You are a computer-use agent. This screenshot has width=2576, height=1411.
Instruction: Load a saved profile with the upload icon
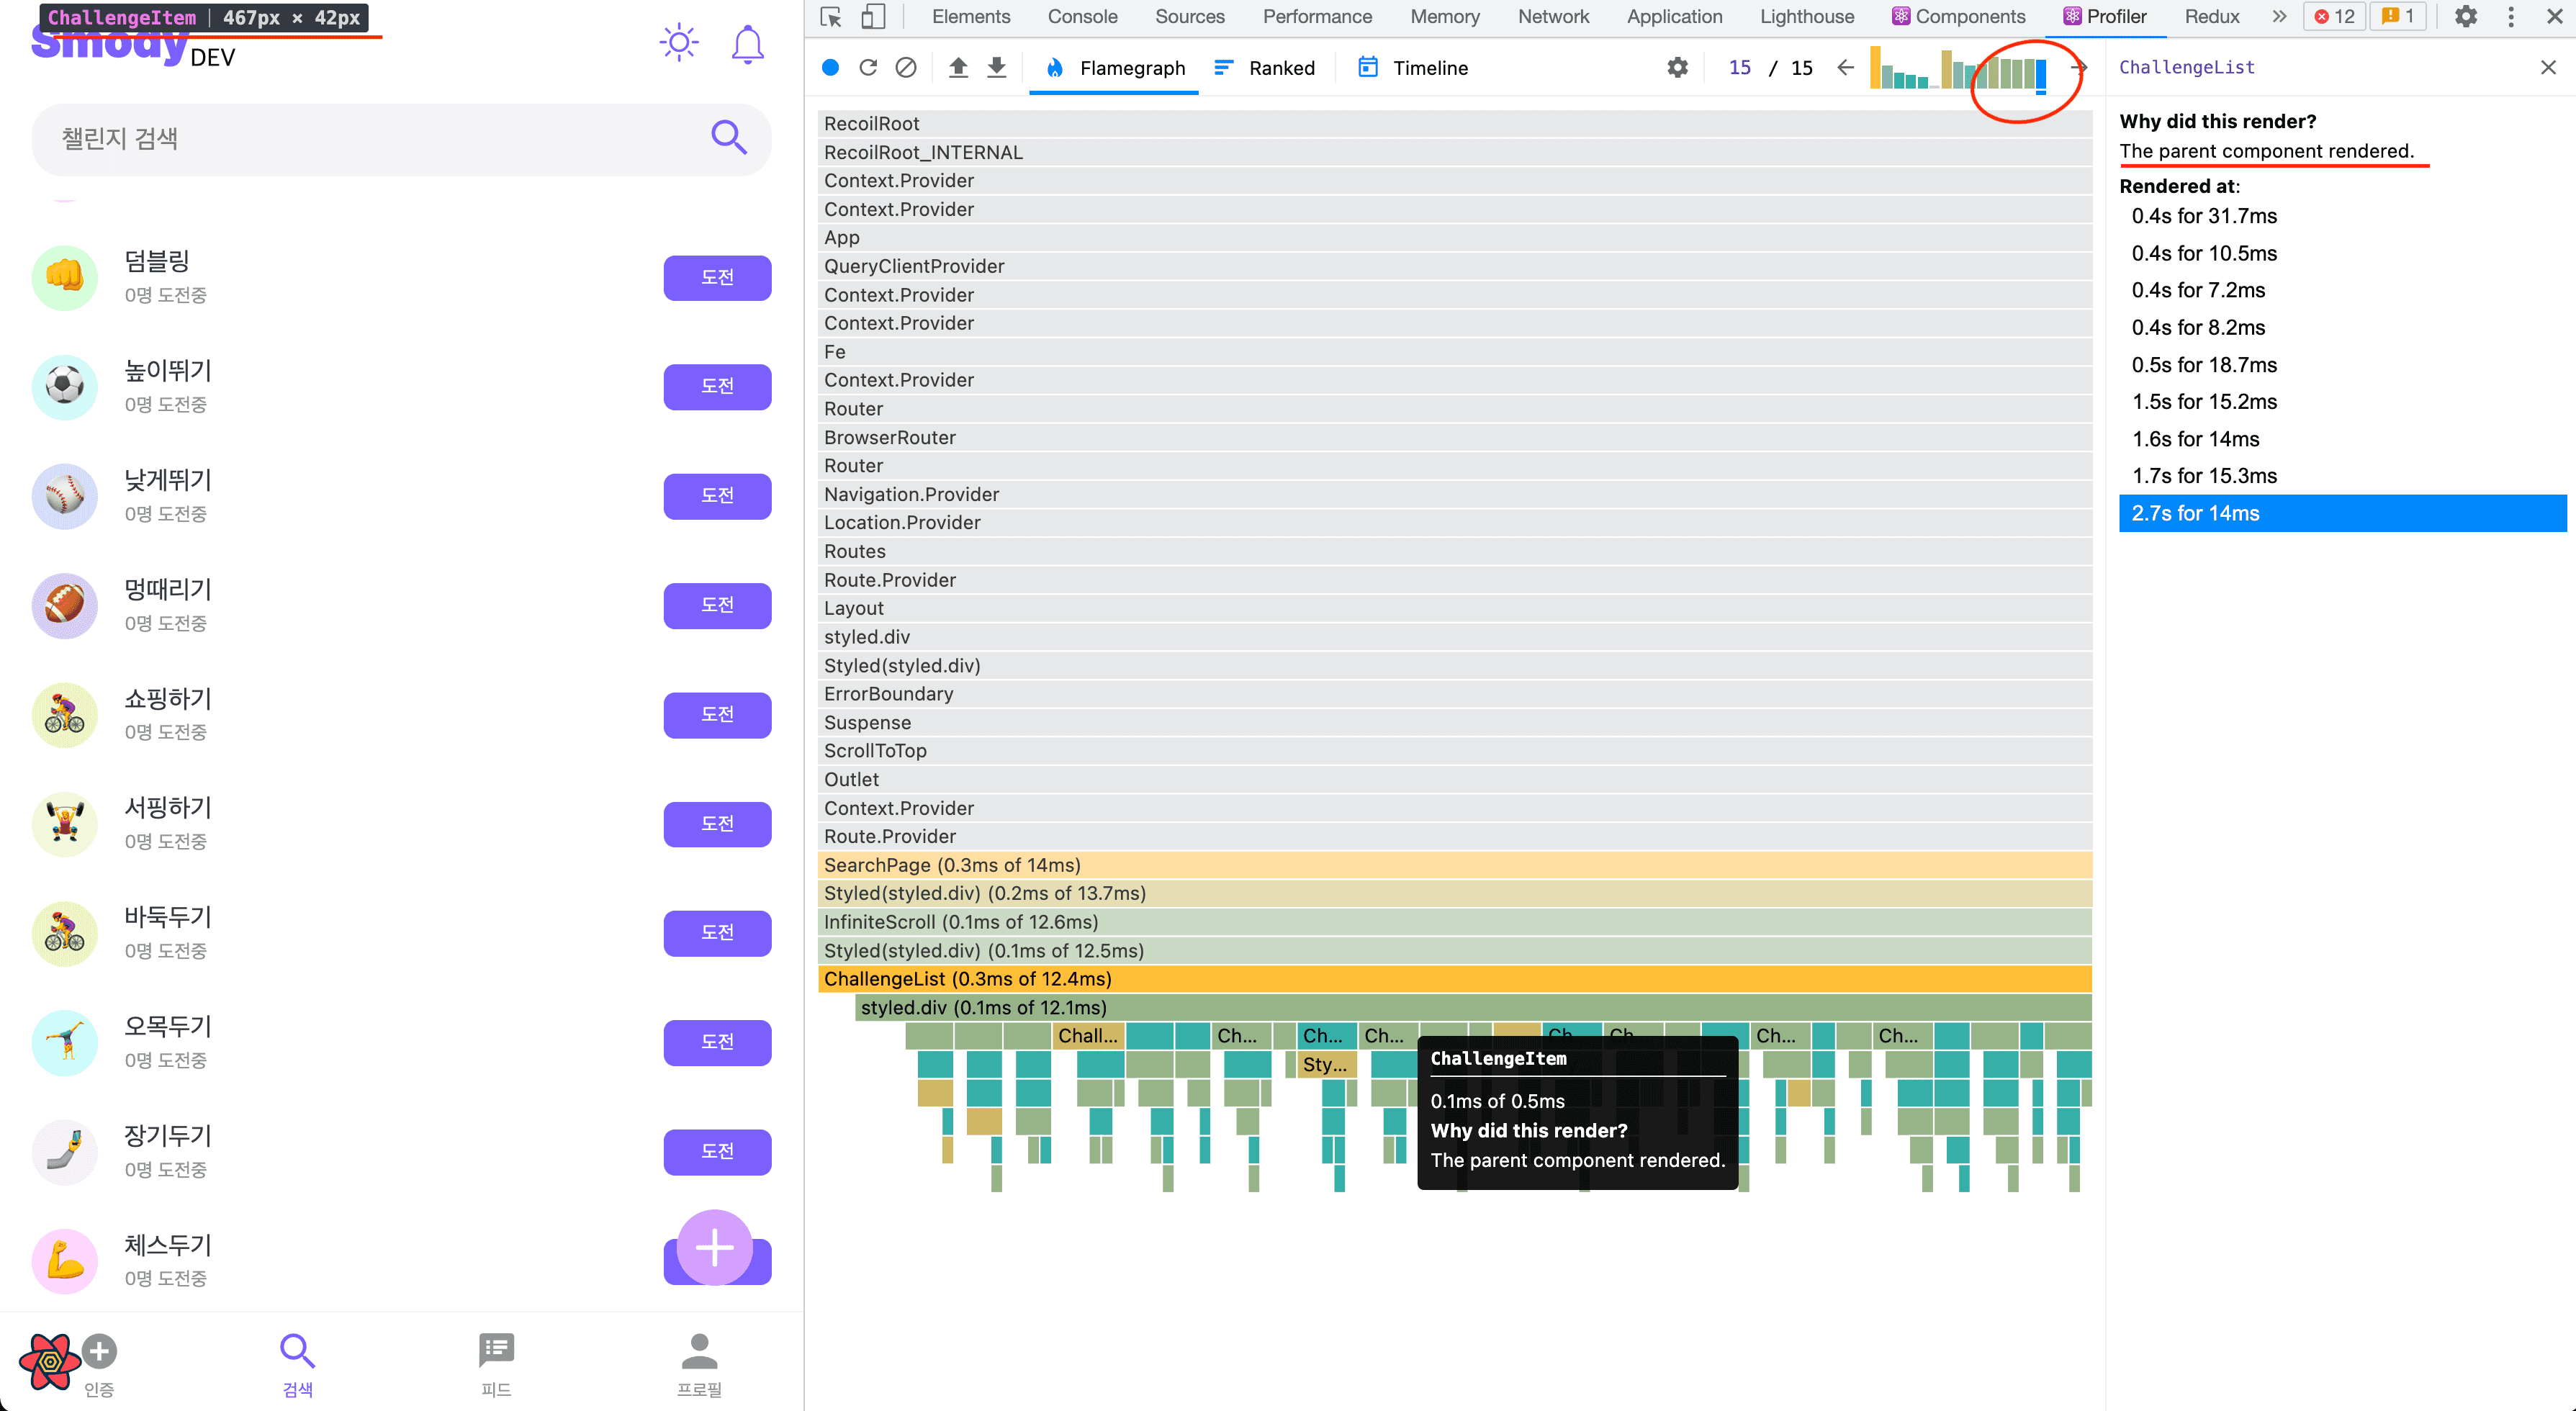(958, 67)
